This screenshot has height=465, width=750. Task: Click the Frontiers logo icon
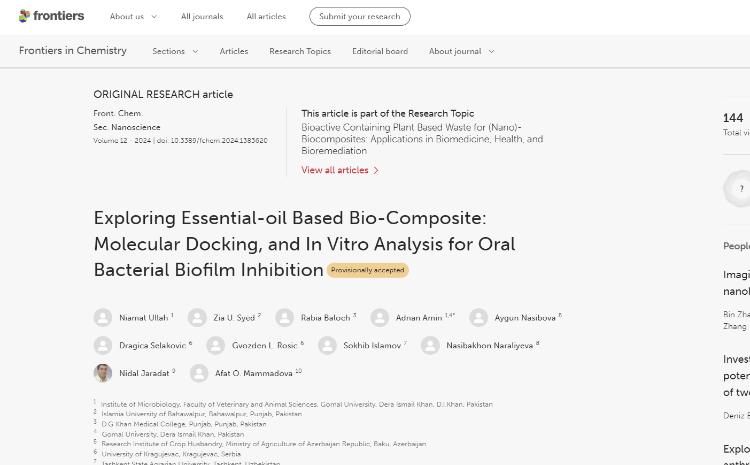pos(24,16)
